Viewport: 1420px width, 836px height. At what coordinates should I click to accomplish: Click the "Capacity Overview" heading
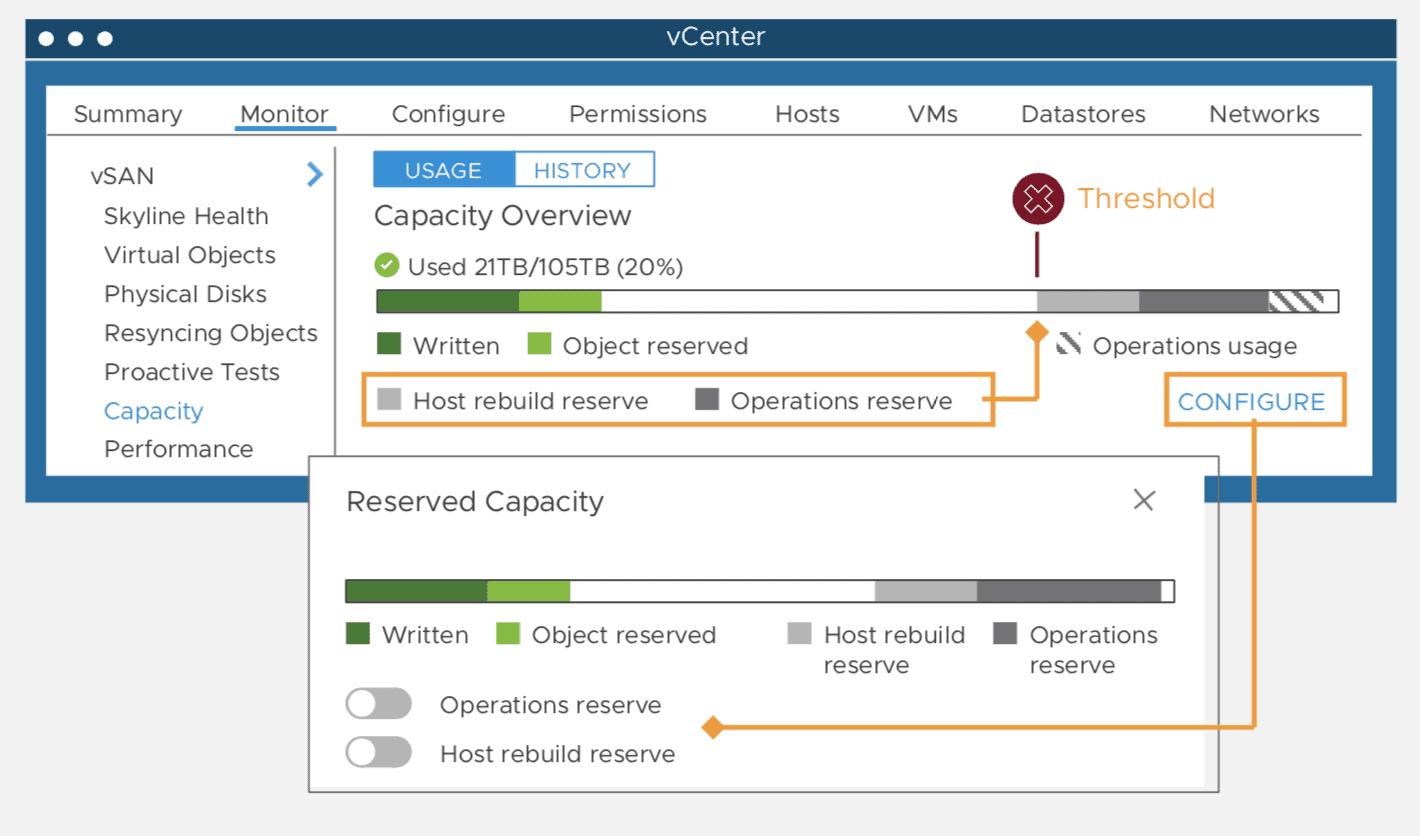click(502, 215)
